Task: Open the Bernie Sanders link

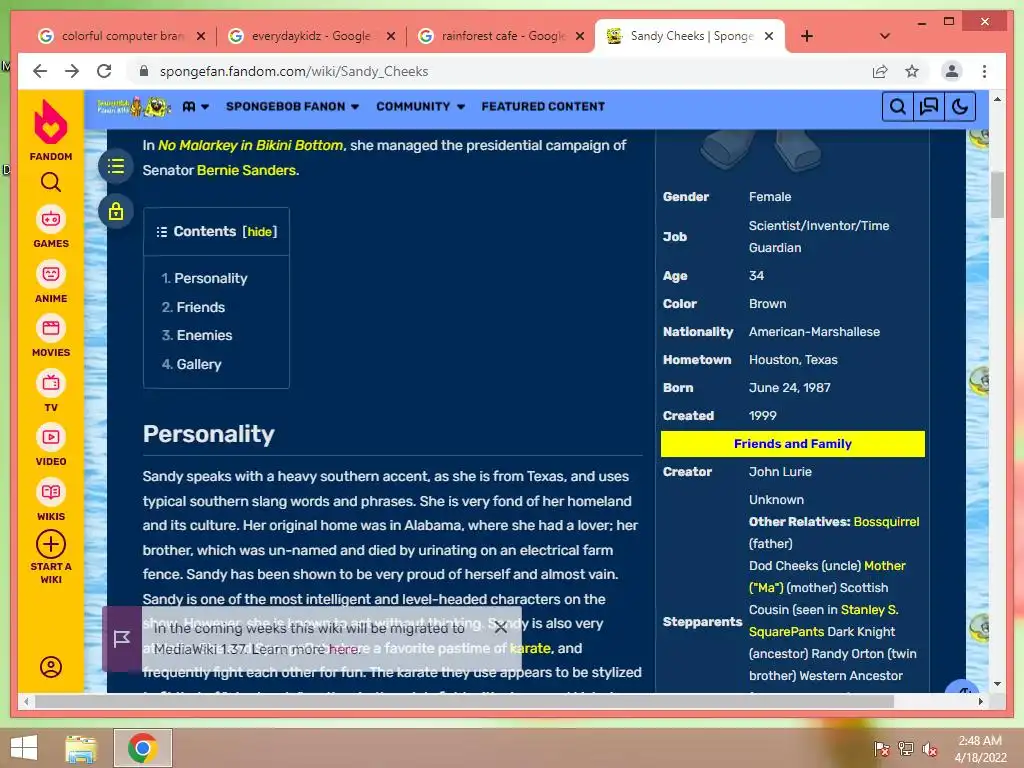Action: pos(246,170)
